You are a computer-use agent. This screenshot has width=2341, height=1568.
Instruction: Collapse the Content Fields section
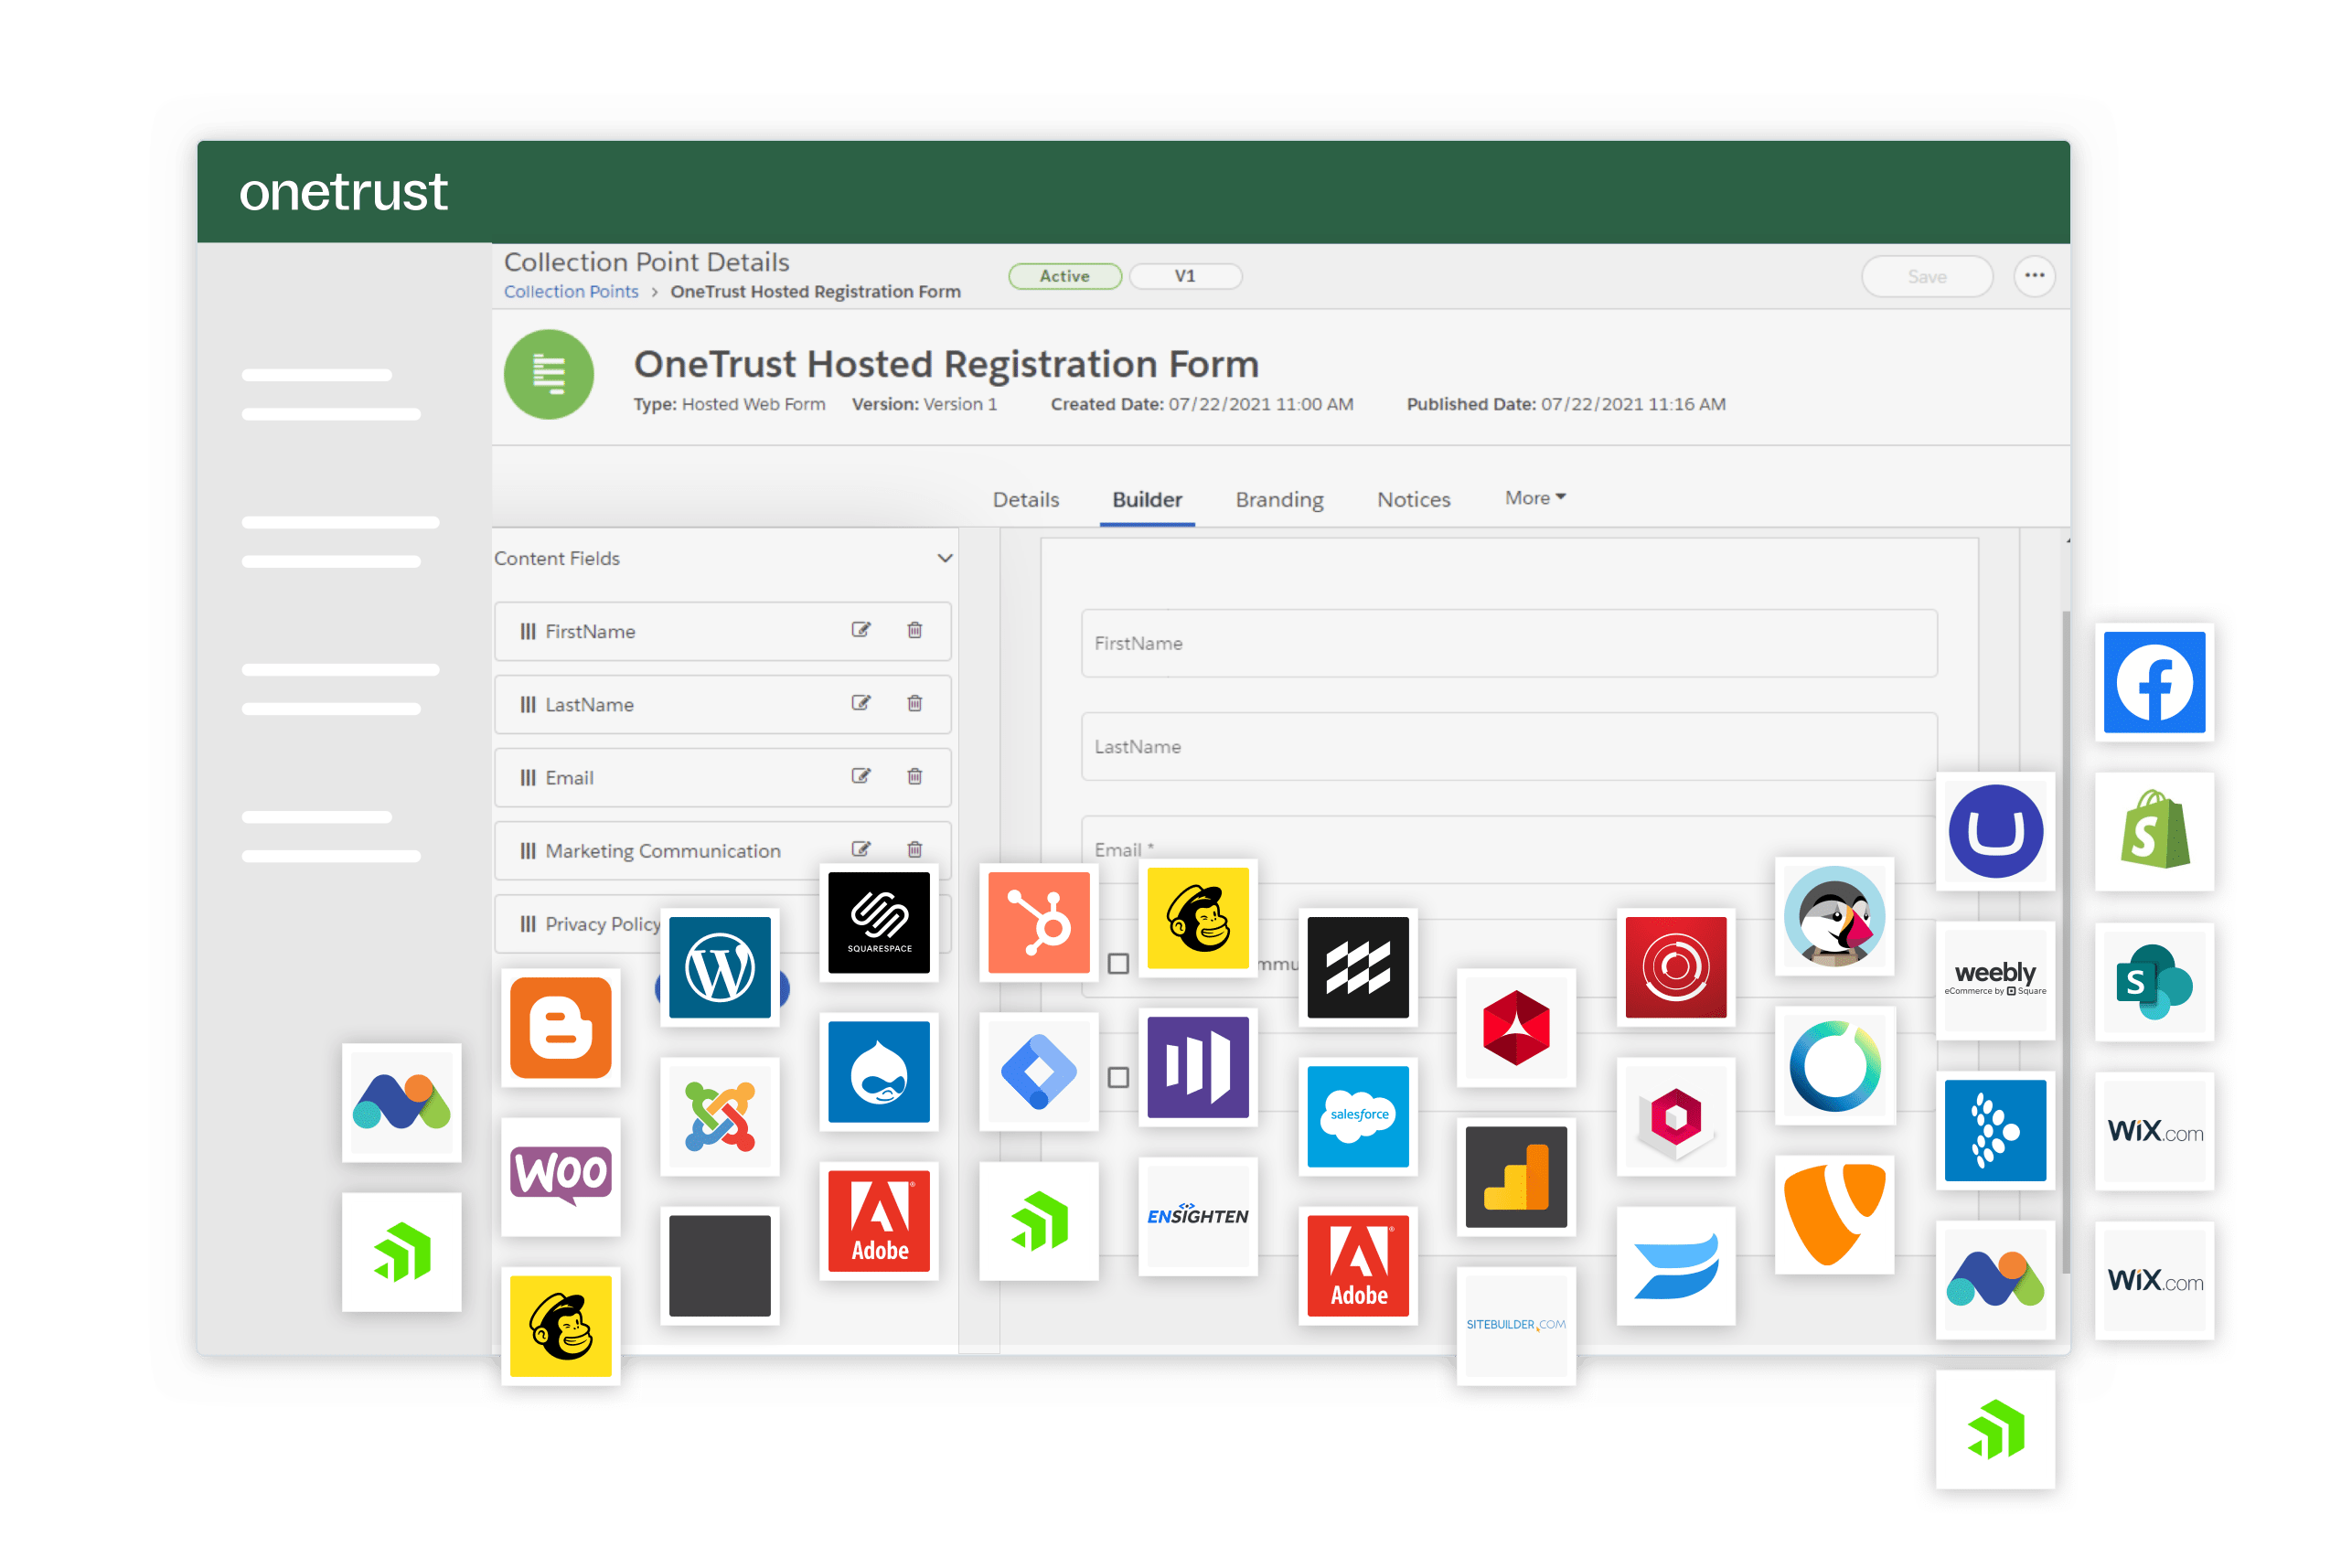pos(944,558)
